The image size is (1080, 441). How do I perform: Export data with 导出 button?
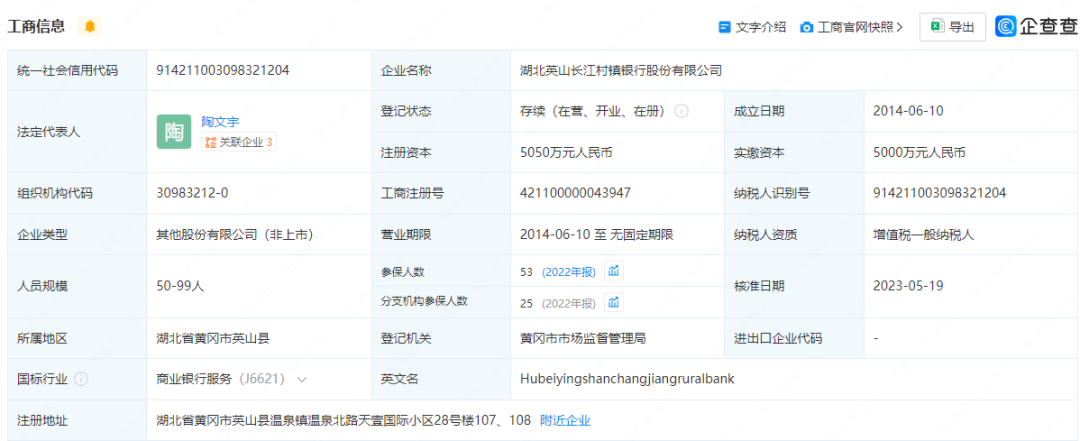953,27
